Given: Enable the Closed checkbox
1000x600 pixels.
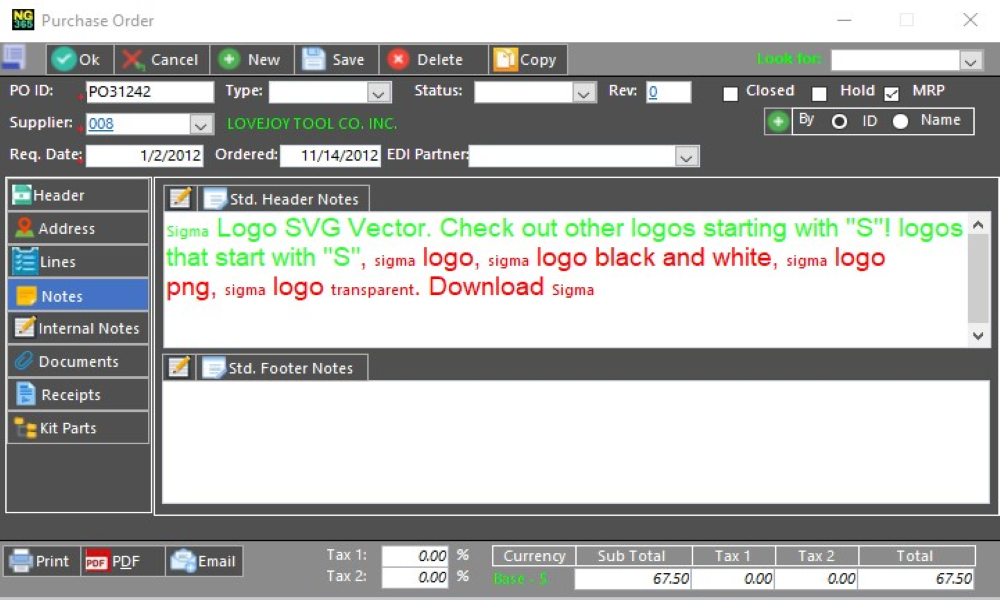Looking at the screenshot, I should point(731,93).
